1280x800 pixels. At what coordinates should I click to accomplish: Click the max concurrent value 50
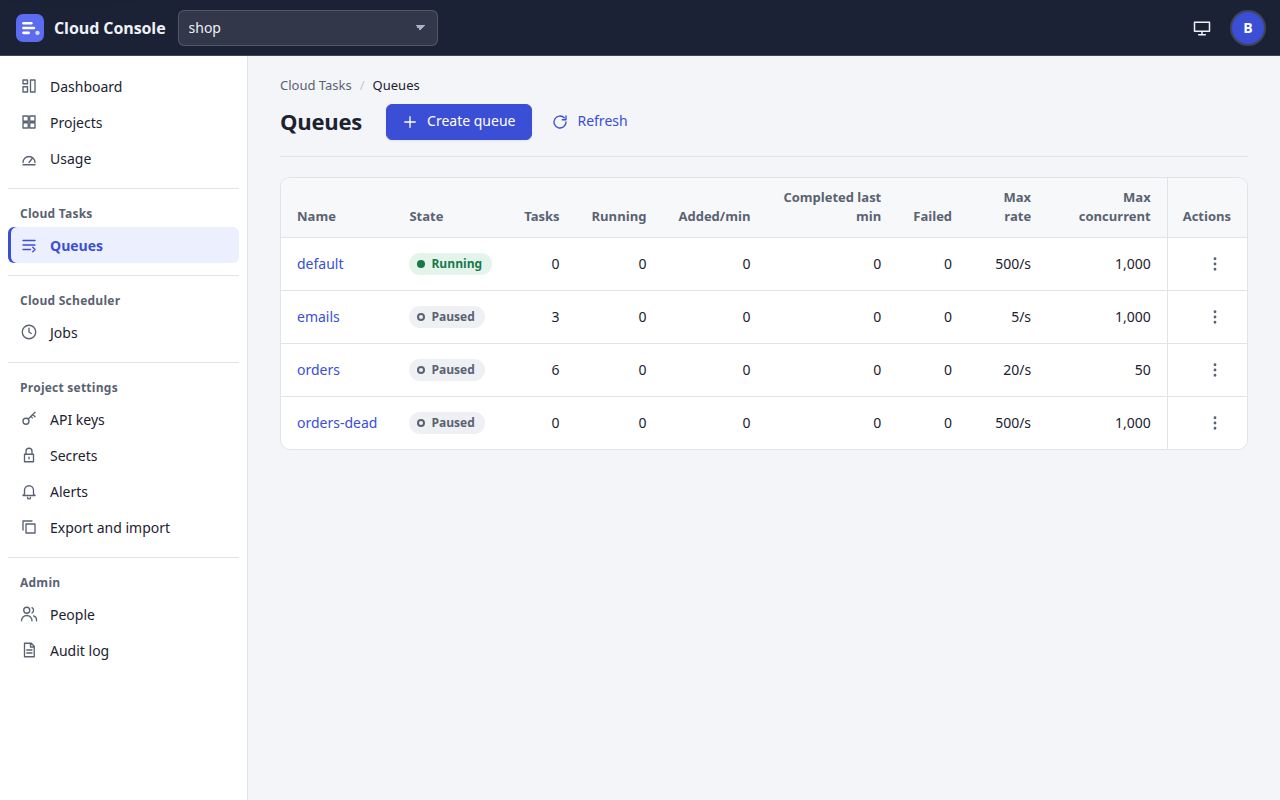(1142, 370)
